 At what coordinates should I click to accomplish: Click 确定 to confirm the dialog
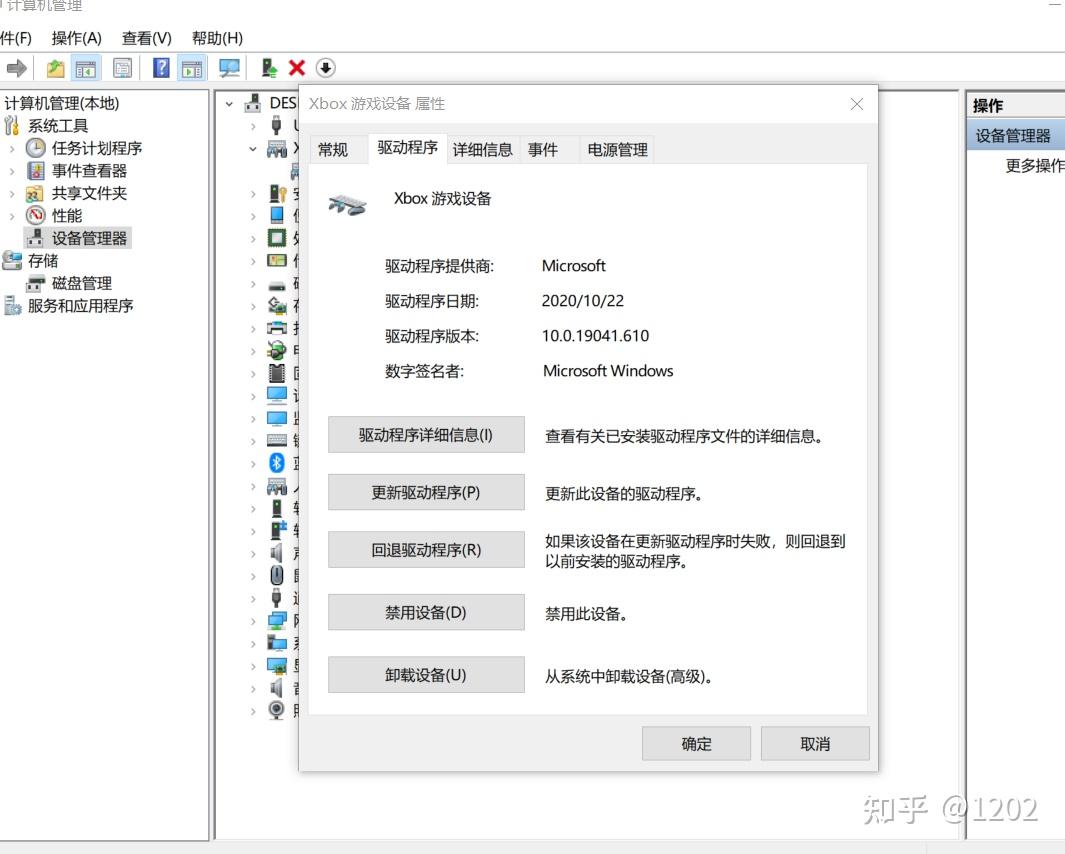tap(696, 743)
